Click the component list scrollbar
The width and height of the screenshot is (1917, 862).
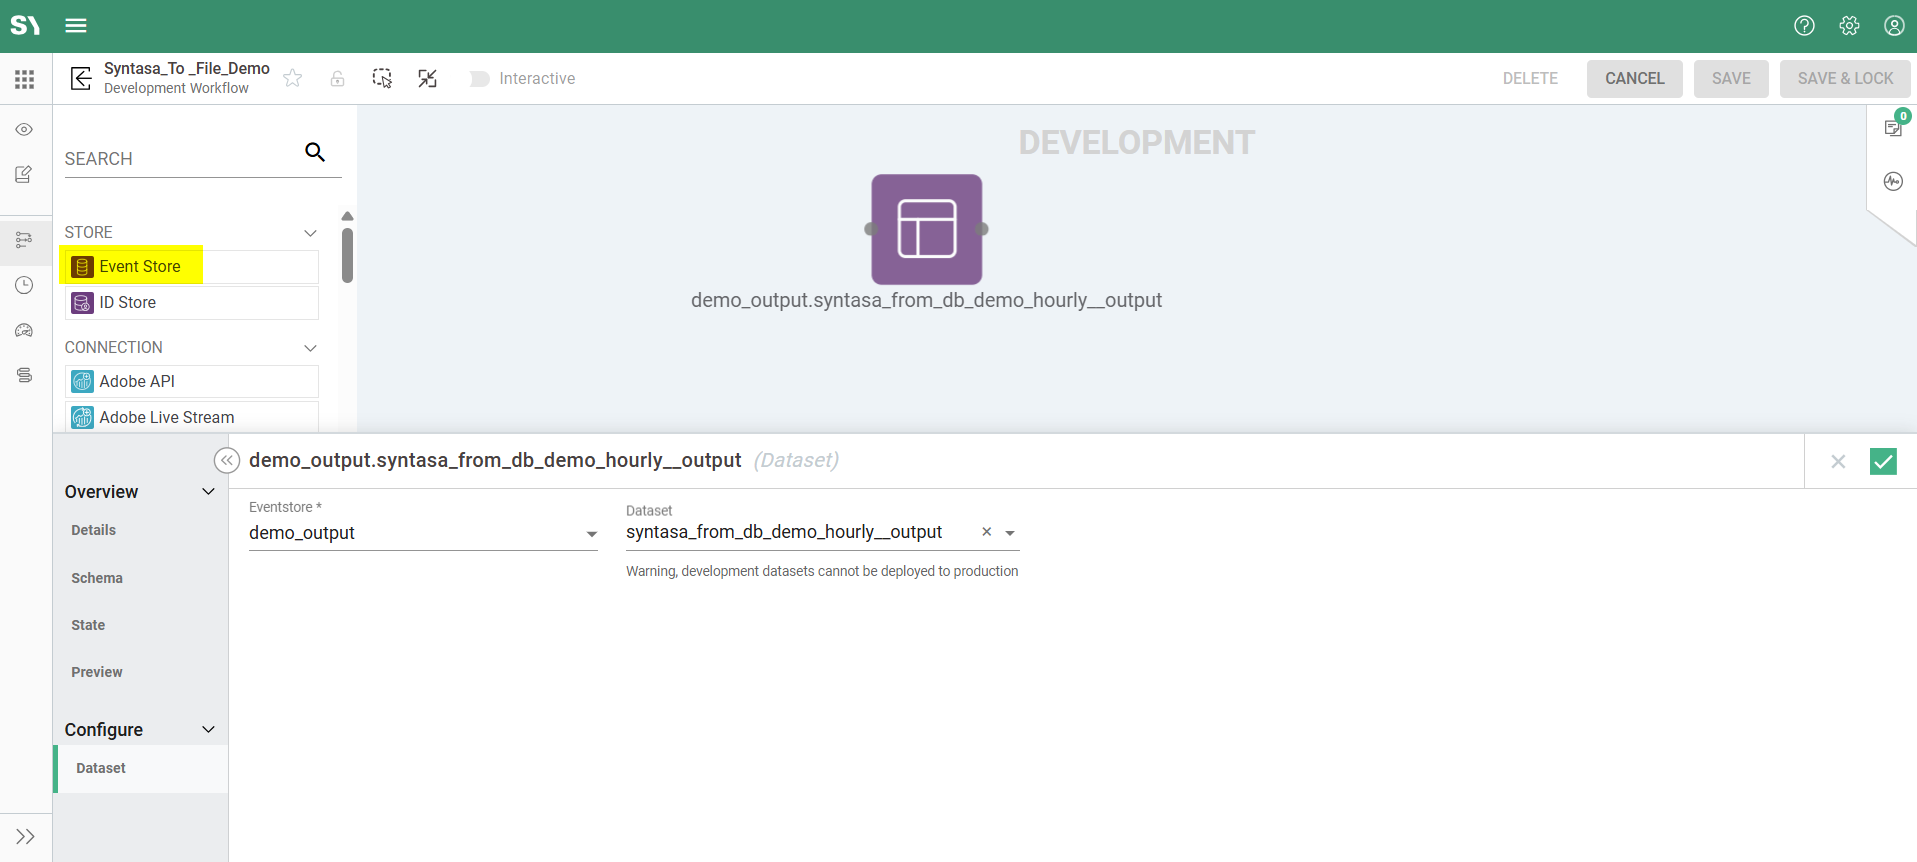347,256
